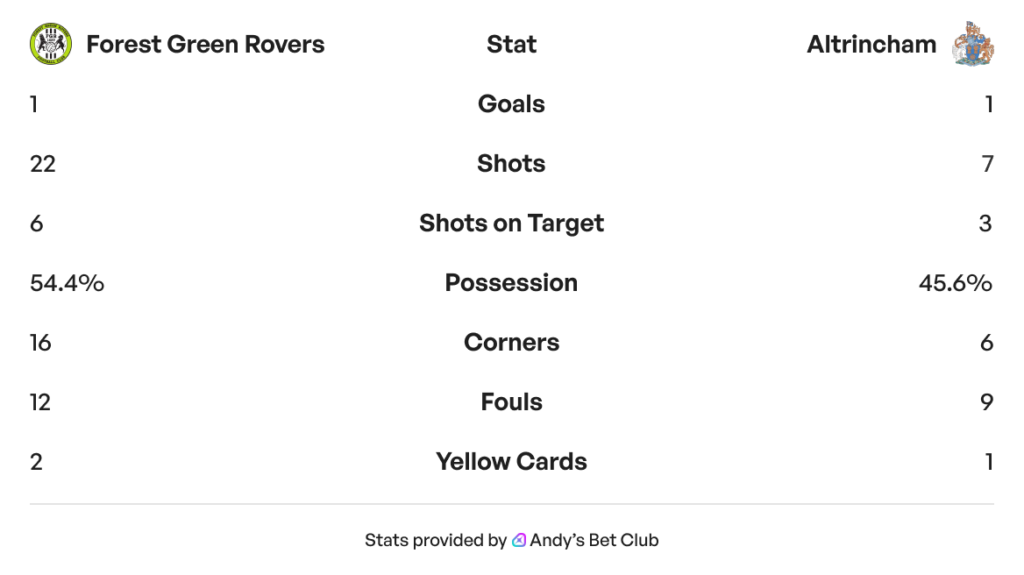The width and height of the screenshot is (1024, 575).
Task: Select the Altrincham team name
Action: (871, 44)
